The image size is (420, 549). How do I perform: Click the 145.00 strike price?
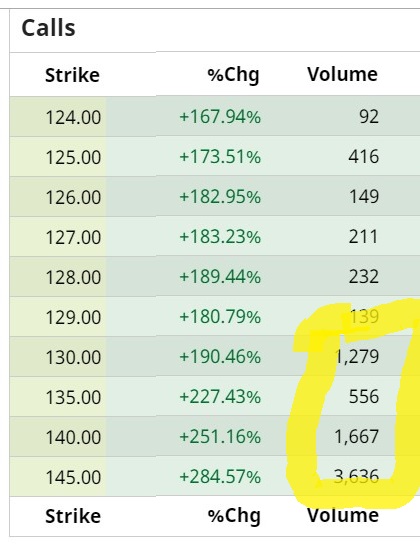pyautogui.click(x=73, y=477)
